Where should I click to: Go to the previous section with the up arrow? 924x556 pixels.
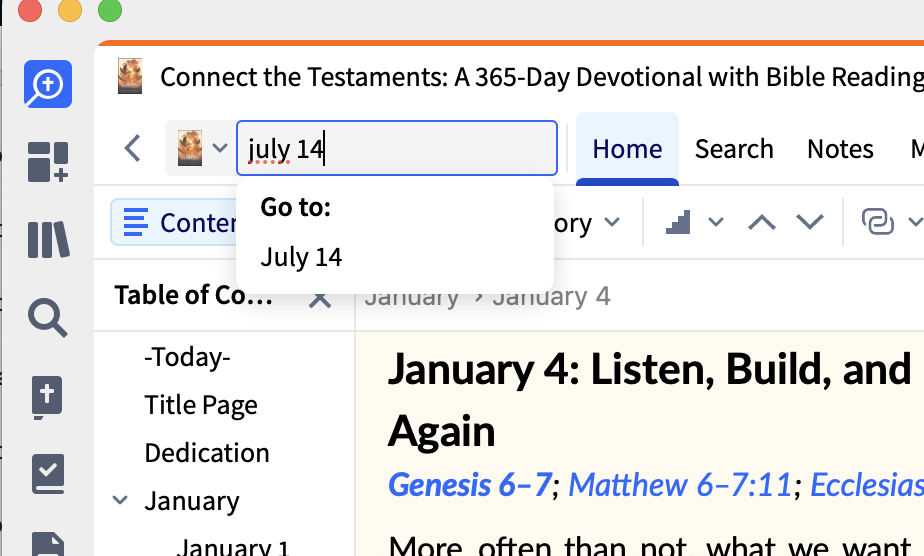pos(761,222)
